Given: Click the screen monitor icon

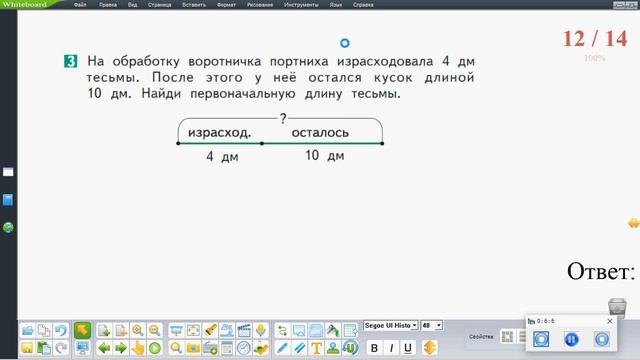Looking at the screenshot, I should pos(82,348).
